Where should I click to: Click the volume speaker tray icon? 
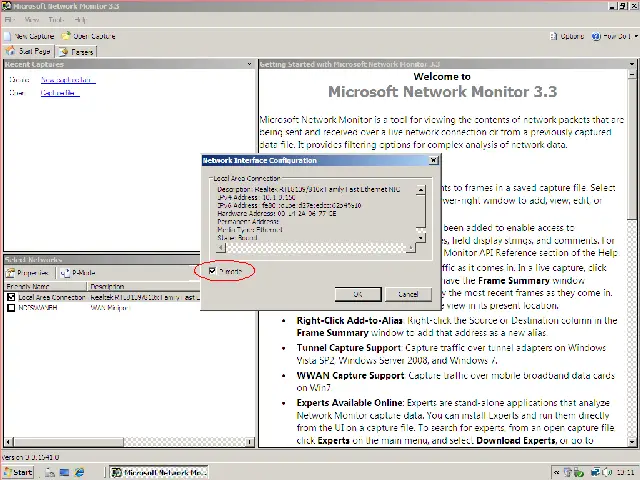click(x=607, y=472)
